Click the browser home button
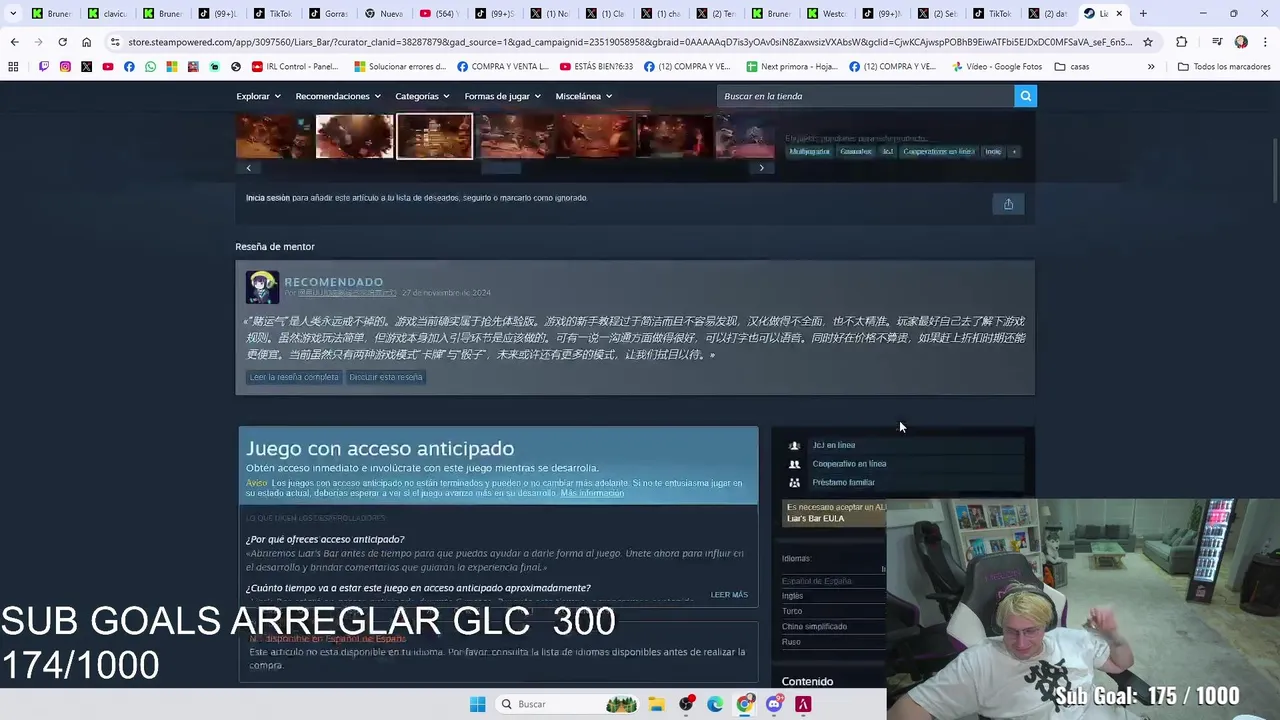 tap(86, 42)
